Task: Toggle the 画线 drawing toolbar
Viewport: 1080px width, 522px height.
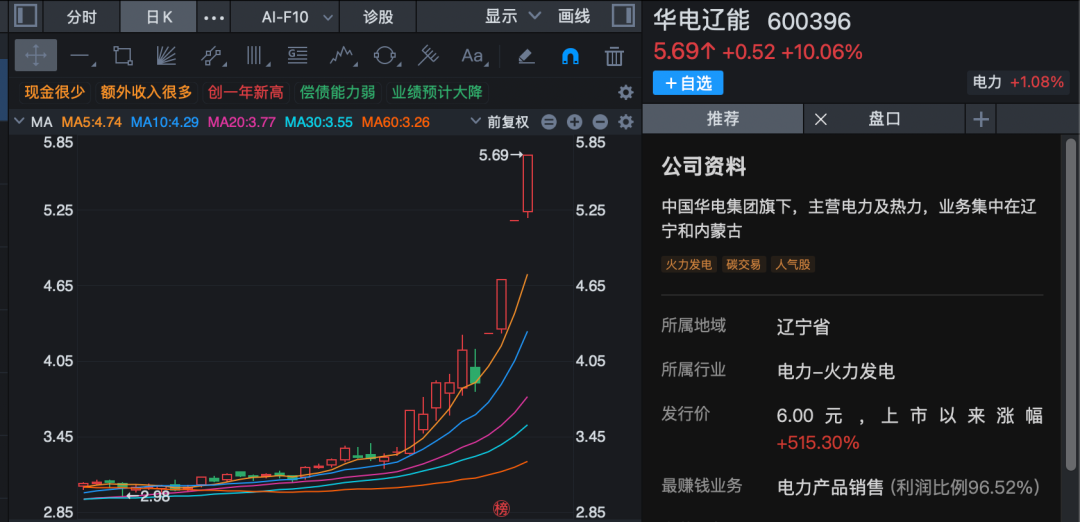Action: click(574, 17)
